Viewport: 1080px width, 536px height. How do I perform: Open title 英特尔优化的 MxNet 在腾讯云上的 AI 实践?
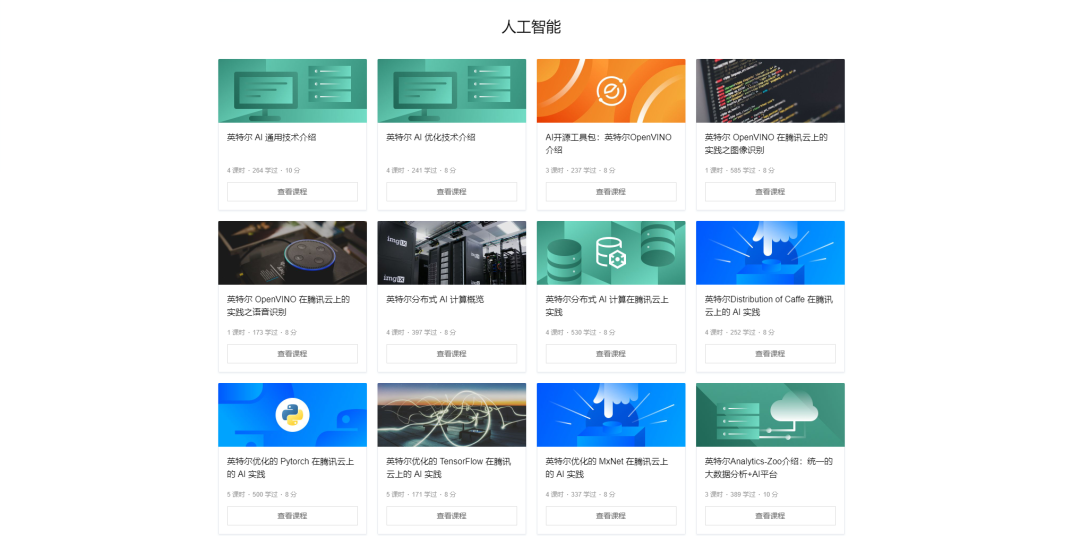coord(607,467)
